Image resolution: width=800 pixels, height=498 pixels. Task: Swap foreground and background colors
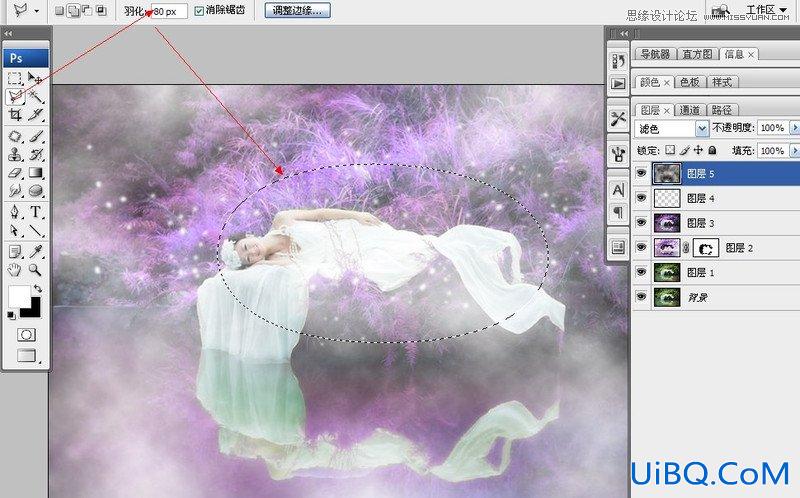[x=37, y=288]
